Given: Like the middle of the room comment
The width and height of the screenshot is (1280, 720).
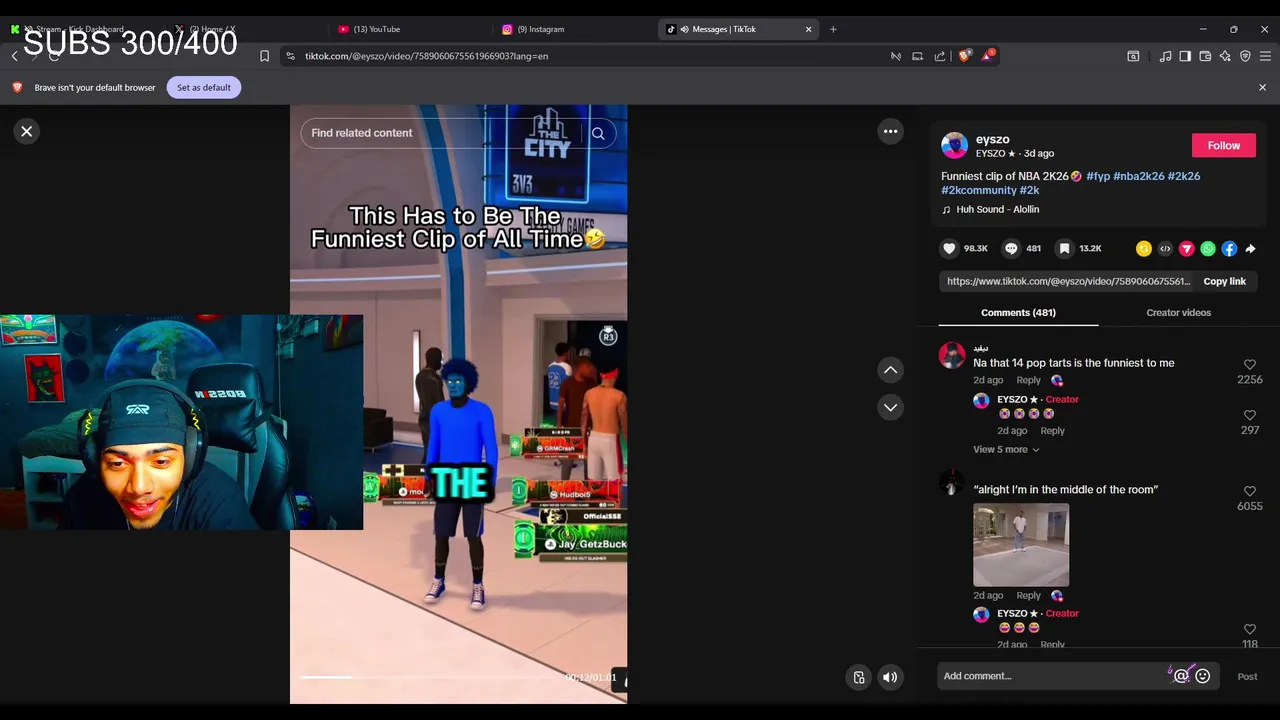Looking at the screenshot, I should [1249, 492].
